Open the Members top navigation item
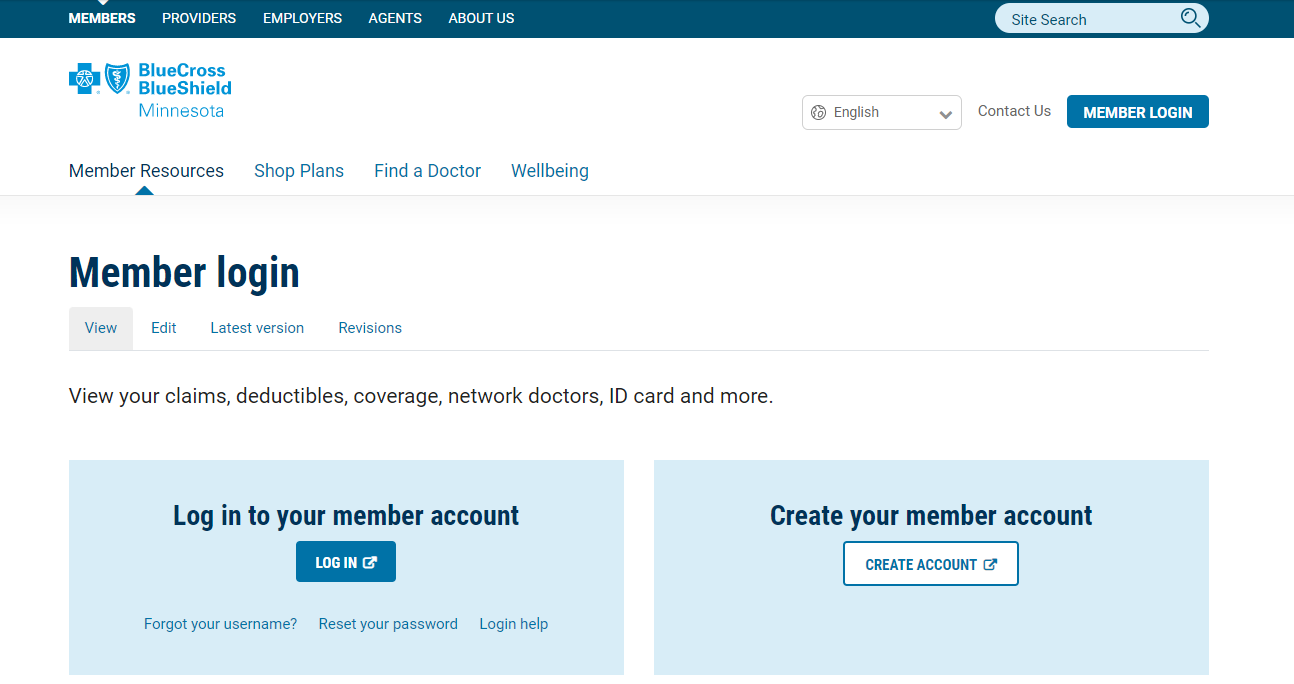 tap(102, 18)
